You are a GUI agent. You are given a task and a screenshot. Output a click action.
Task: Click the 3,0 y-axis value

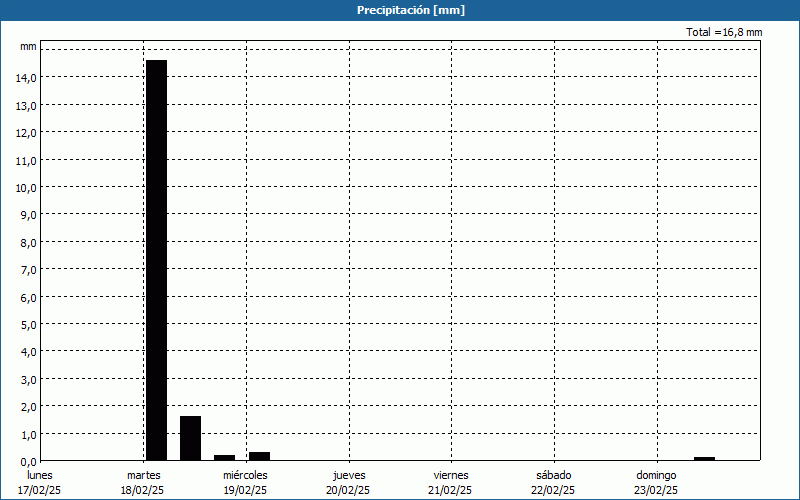(x=29, y=380)
